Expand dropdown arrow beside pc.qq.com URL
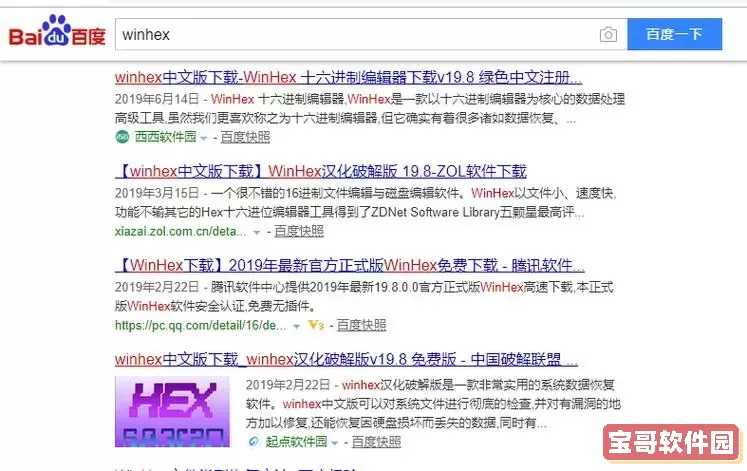 (296, 326)
